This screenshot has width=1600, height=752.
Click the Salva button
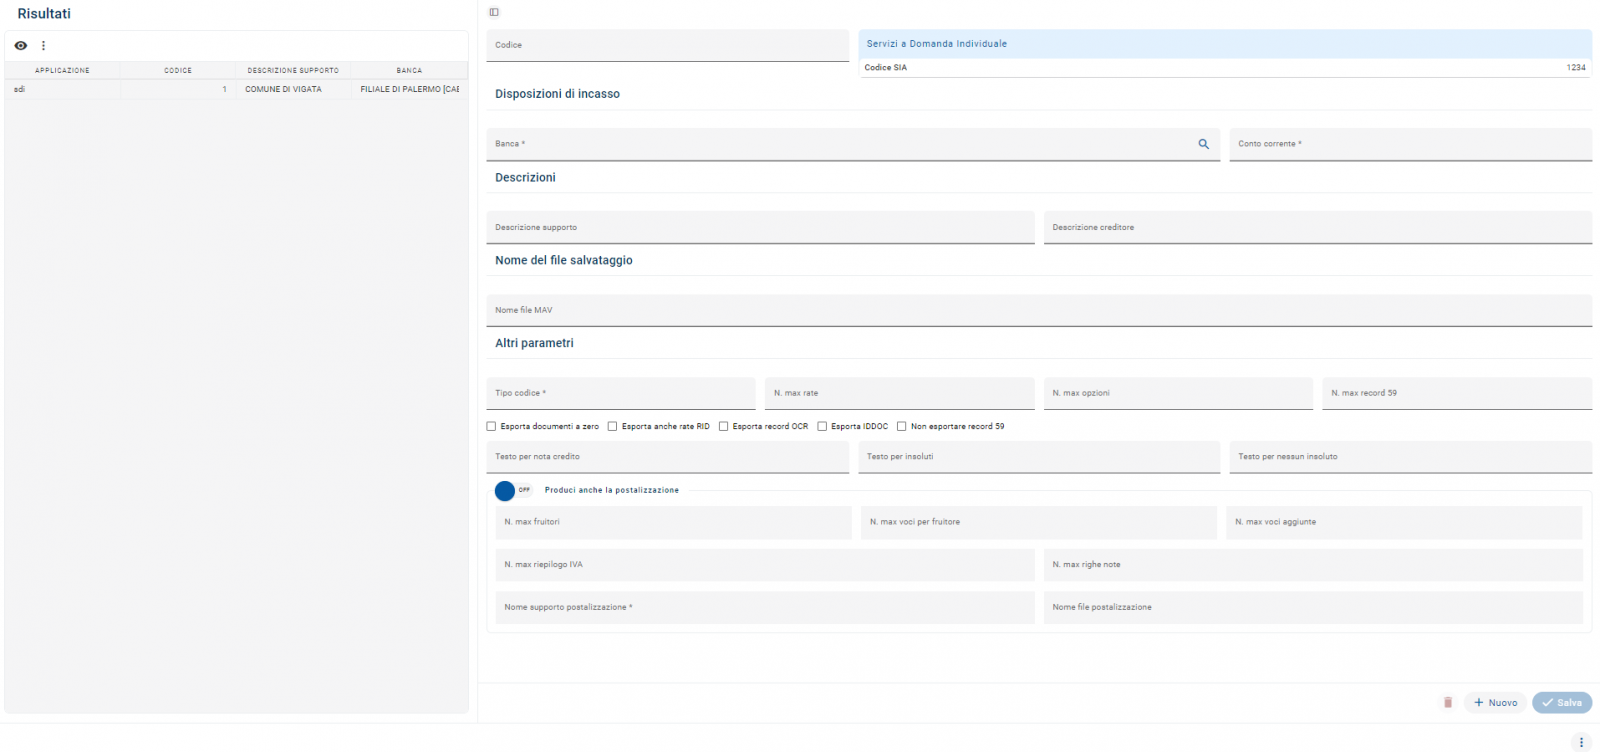[1561, 703]
